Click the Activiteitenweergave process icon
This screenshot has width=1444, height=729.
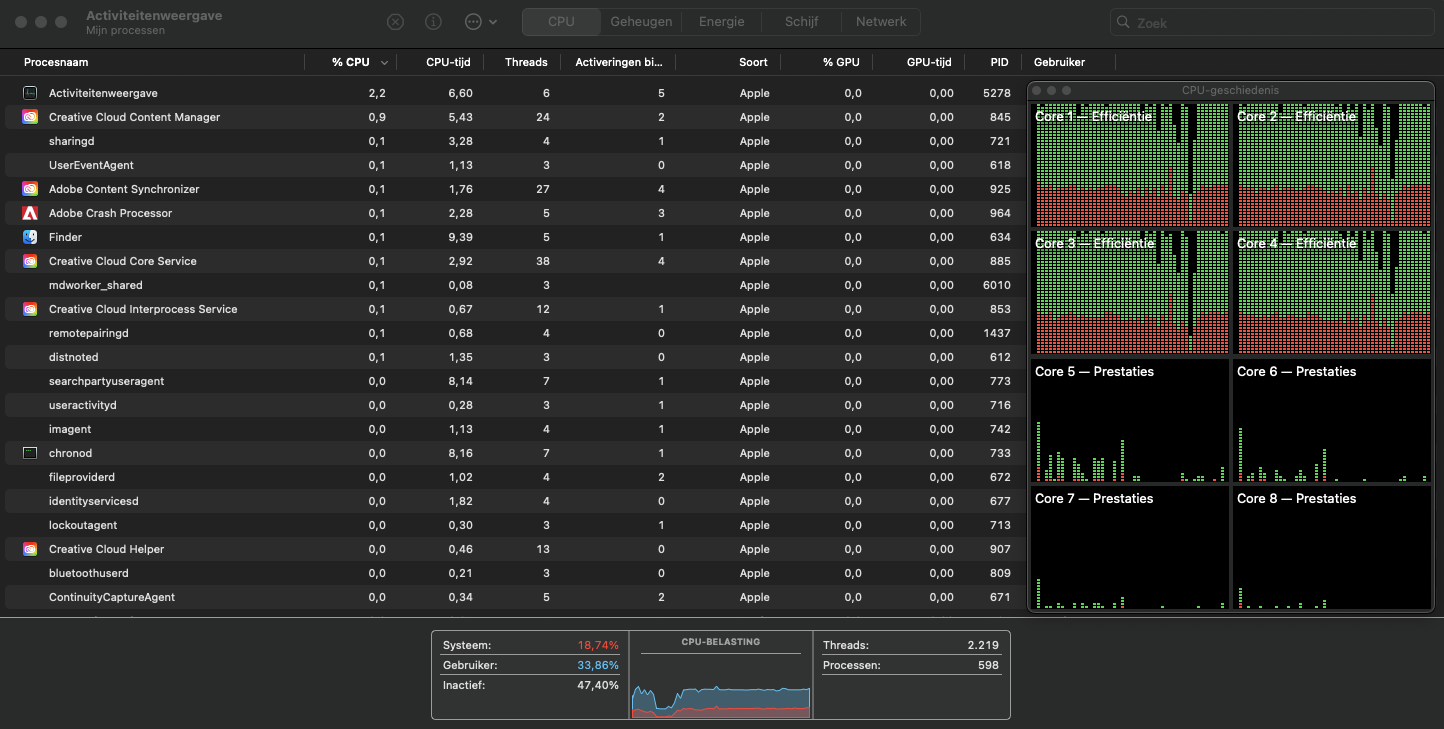30,93
